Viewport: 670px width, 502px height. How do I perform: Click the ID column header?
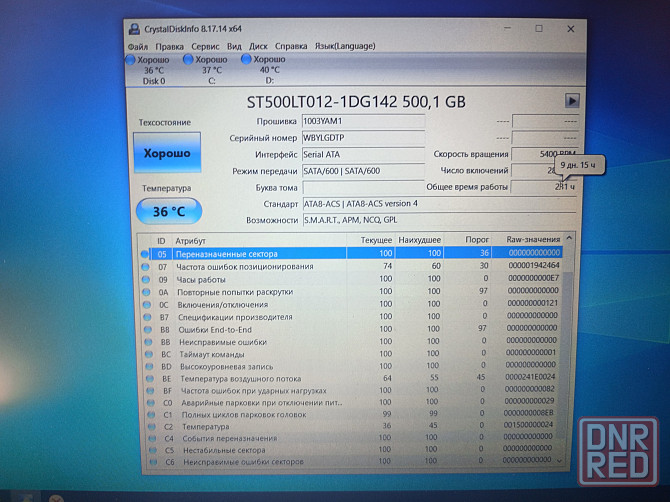click(161, 241)
